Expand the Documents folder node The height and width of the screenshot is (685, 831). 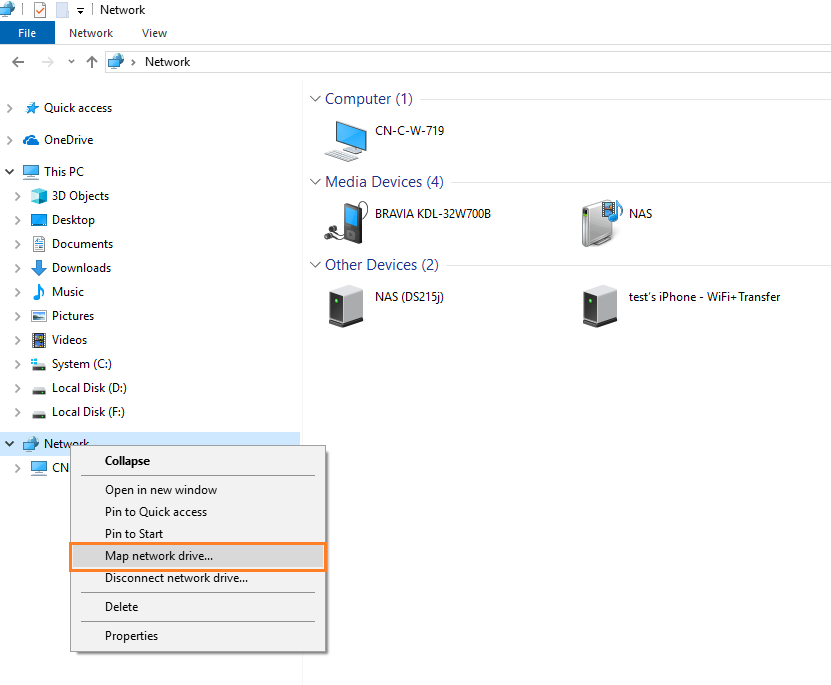pos(17,244)
